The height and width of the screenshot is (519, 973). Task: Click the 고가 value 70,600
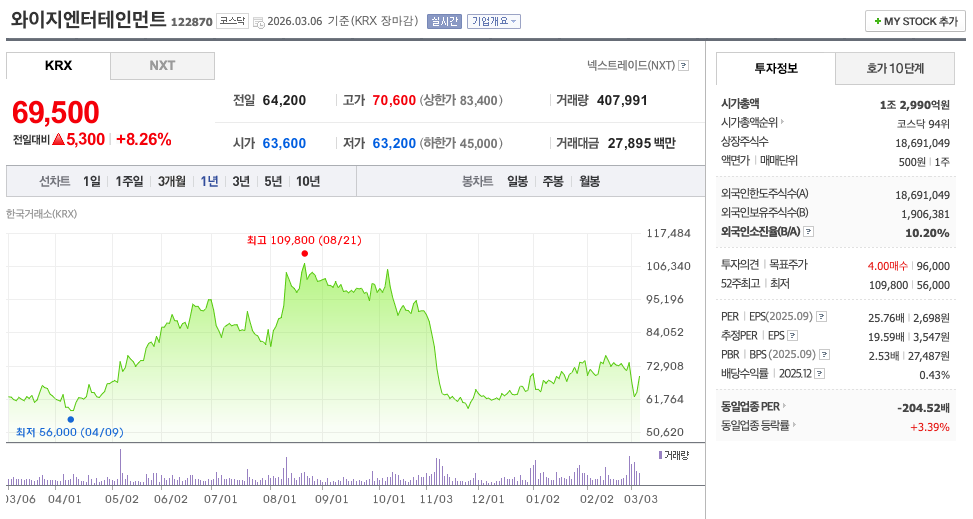(394, 101)
